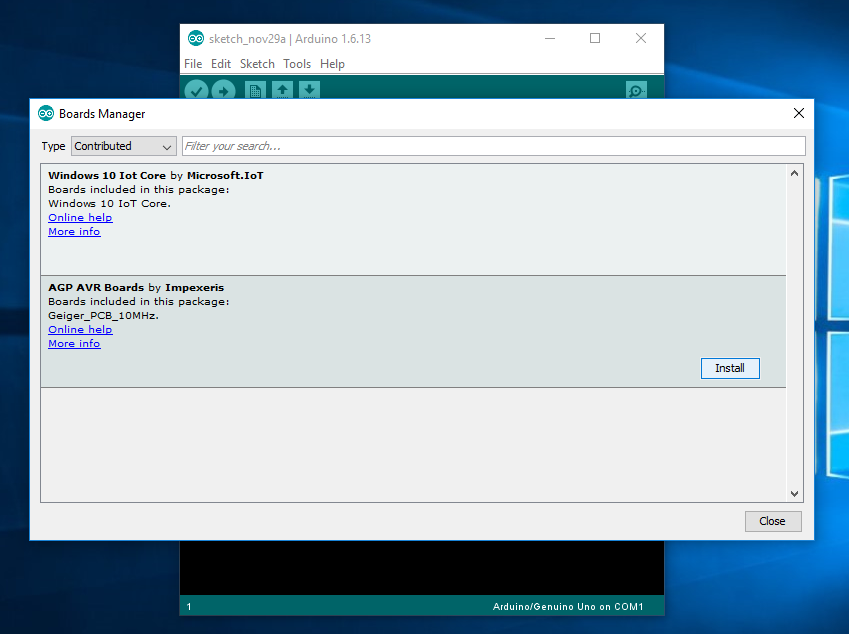Open the Tools menu in Arduino window

tap(297, 64)
